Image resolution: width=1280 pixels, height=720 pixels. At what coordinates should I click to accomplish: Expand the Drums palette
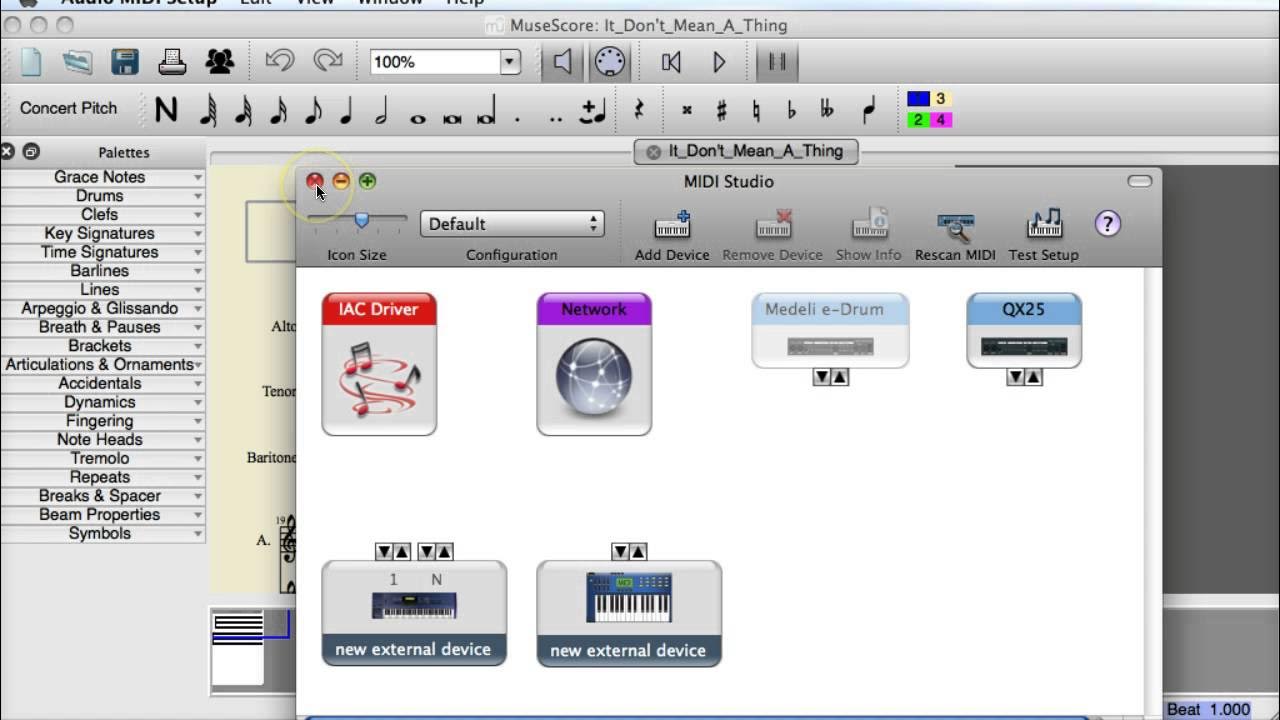(x=102, y=196)
